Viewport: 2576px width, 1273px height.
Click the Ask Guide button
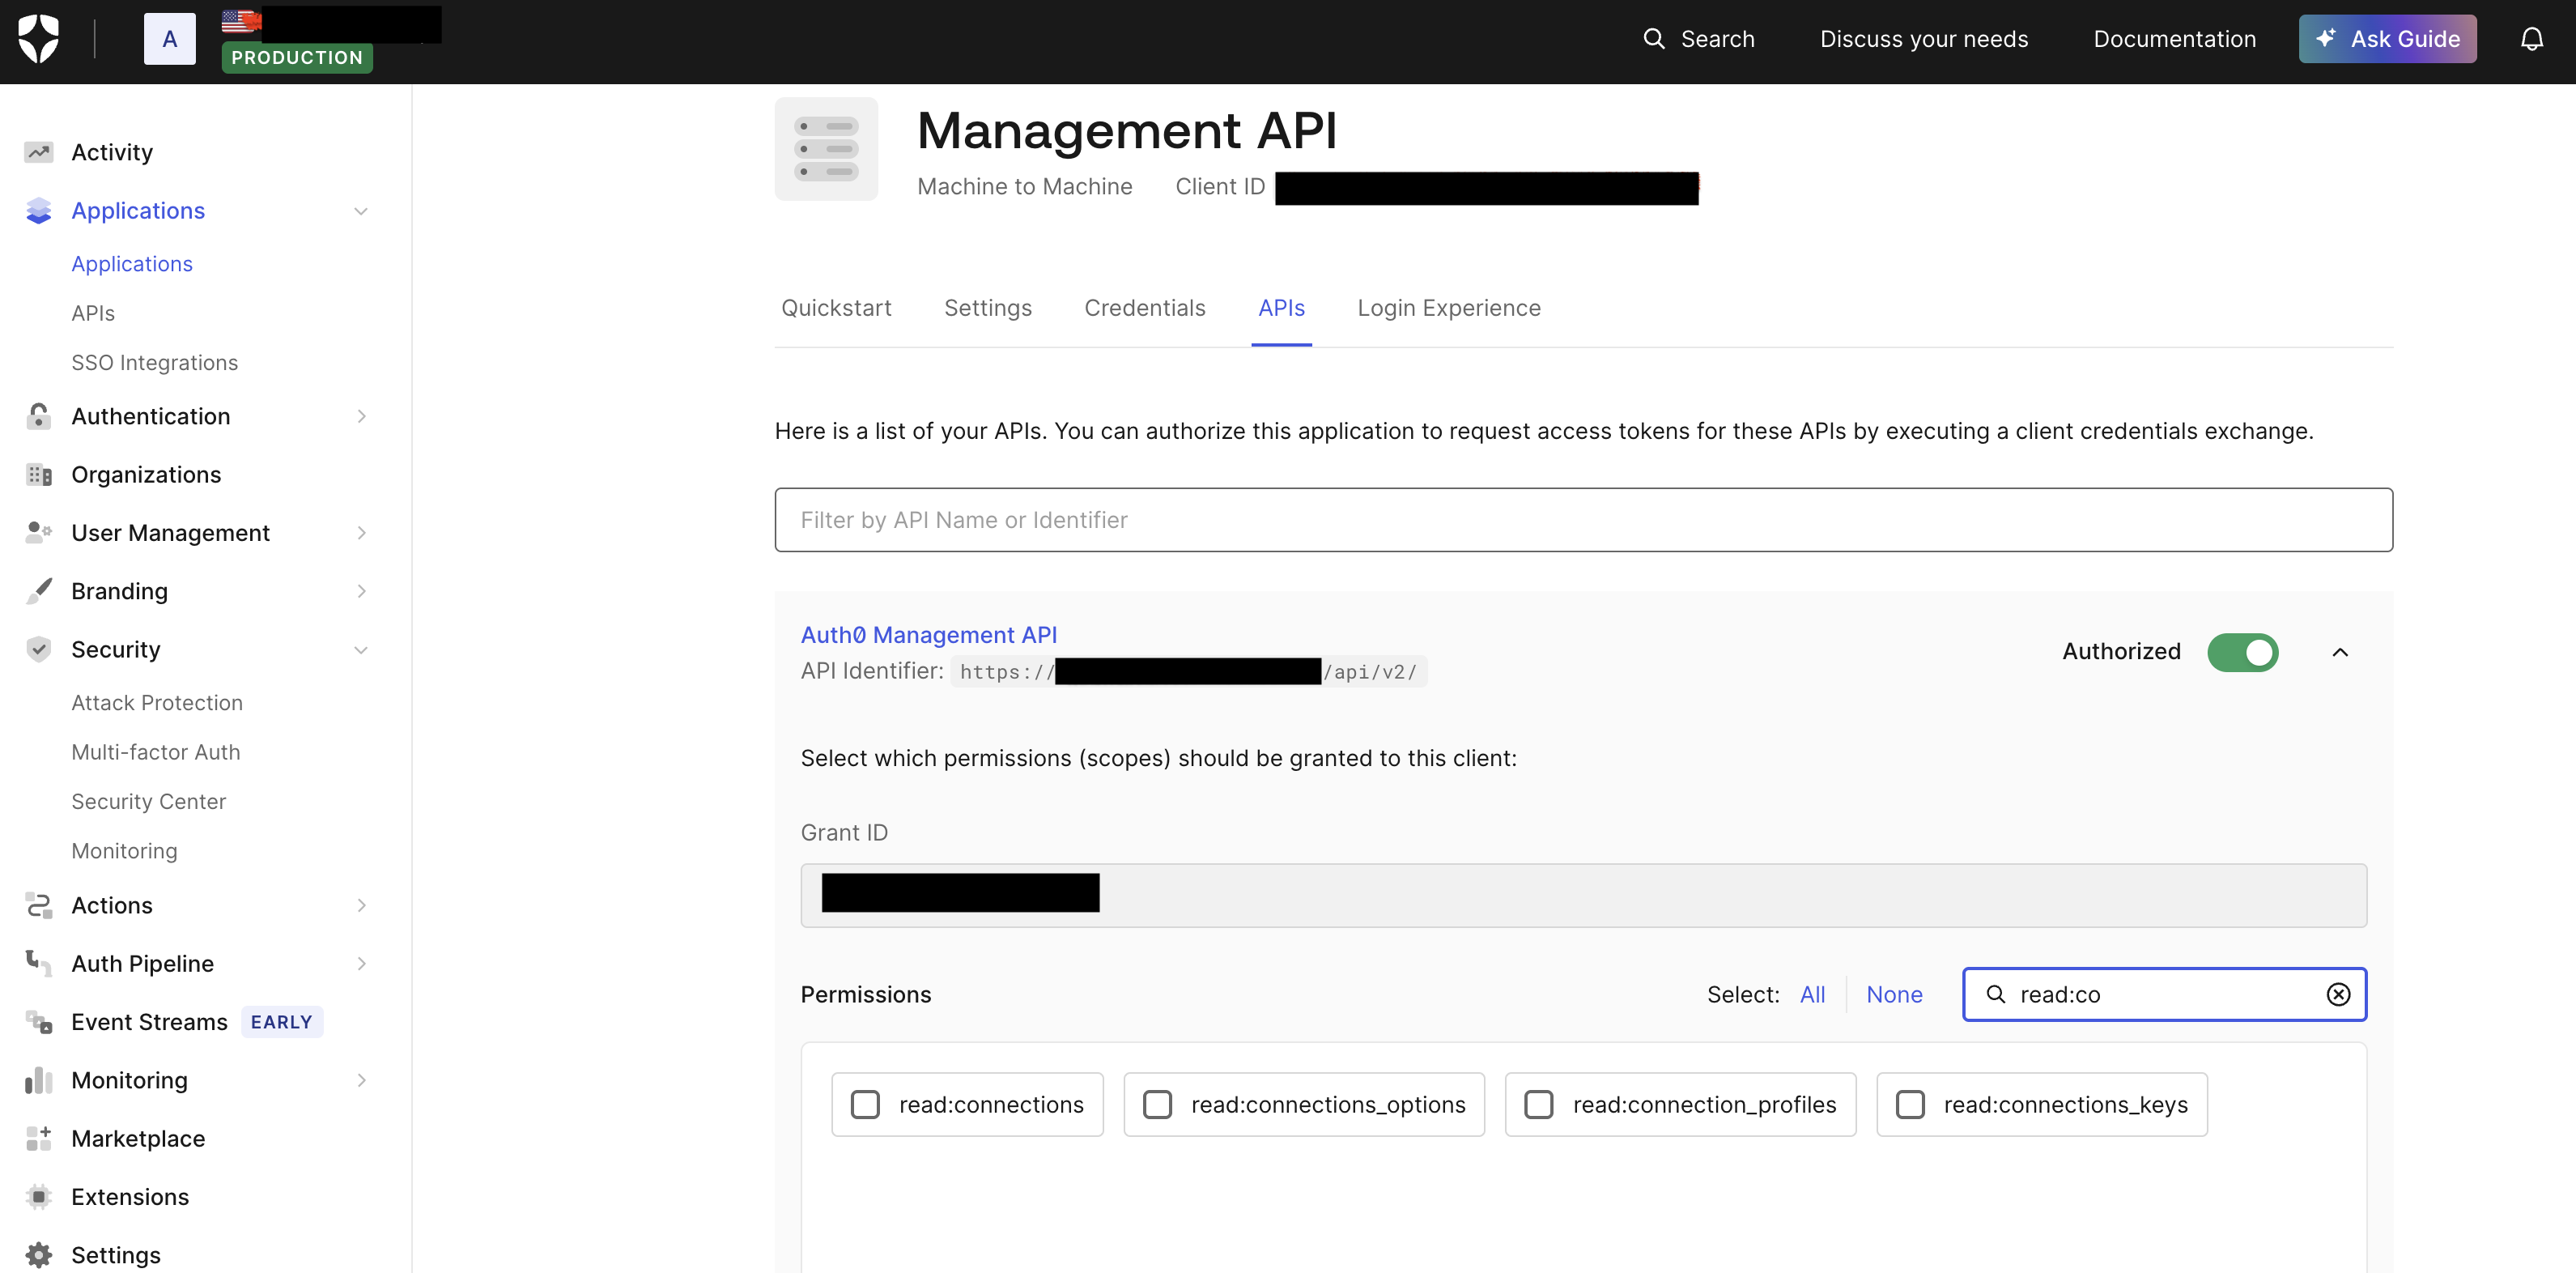(2387, 39)
